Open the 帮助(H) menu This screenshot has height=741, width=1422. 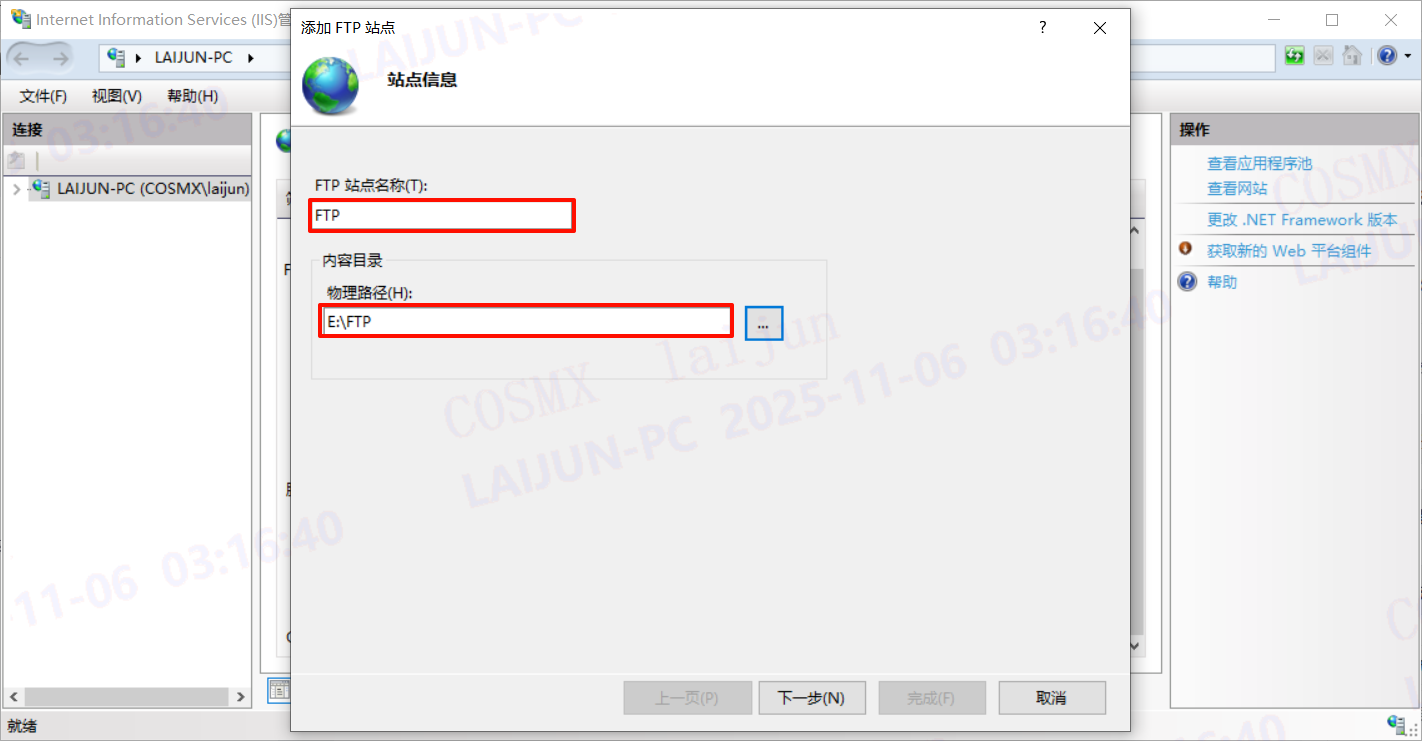click(193, 96)
